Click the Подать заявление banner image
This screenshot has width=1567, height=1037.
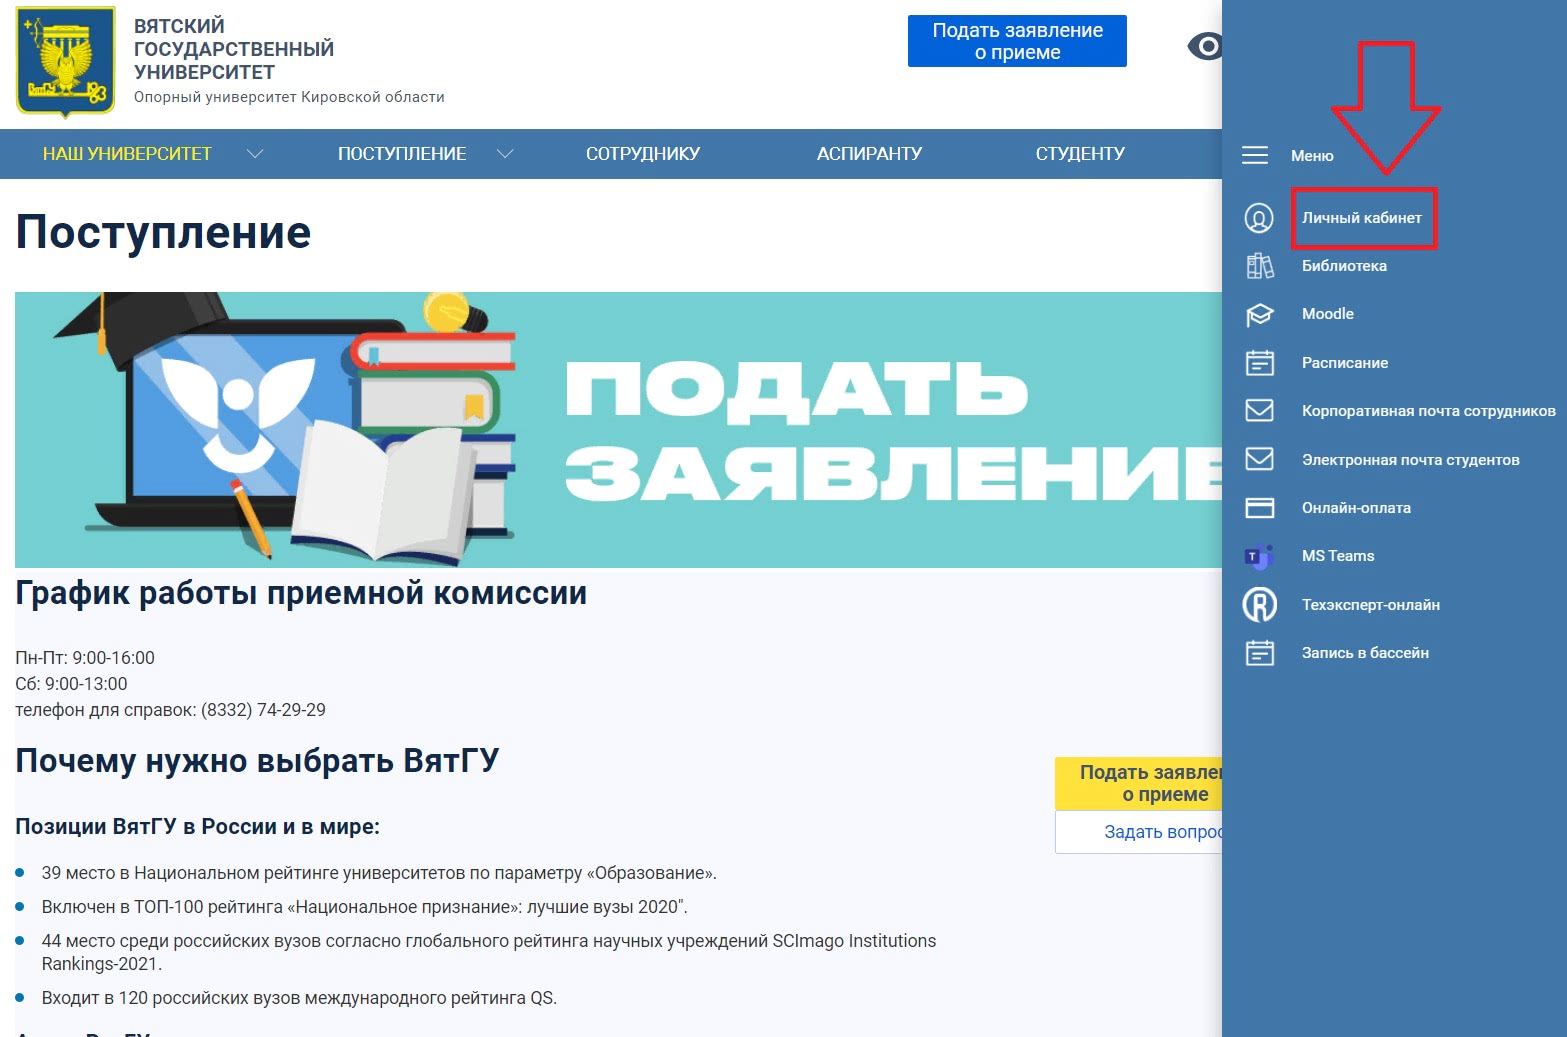(x=618, y=430)
